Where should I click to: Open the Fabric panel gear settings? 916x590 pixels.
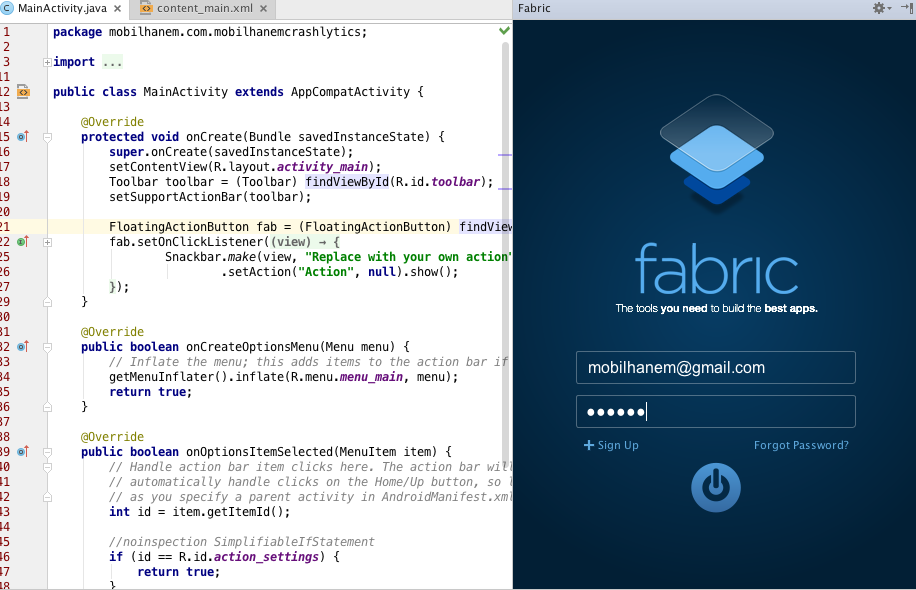tap(880, 8)
